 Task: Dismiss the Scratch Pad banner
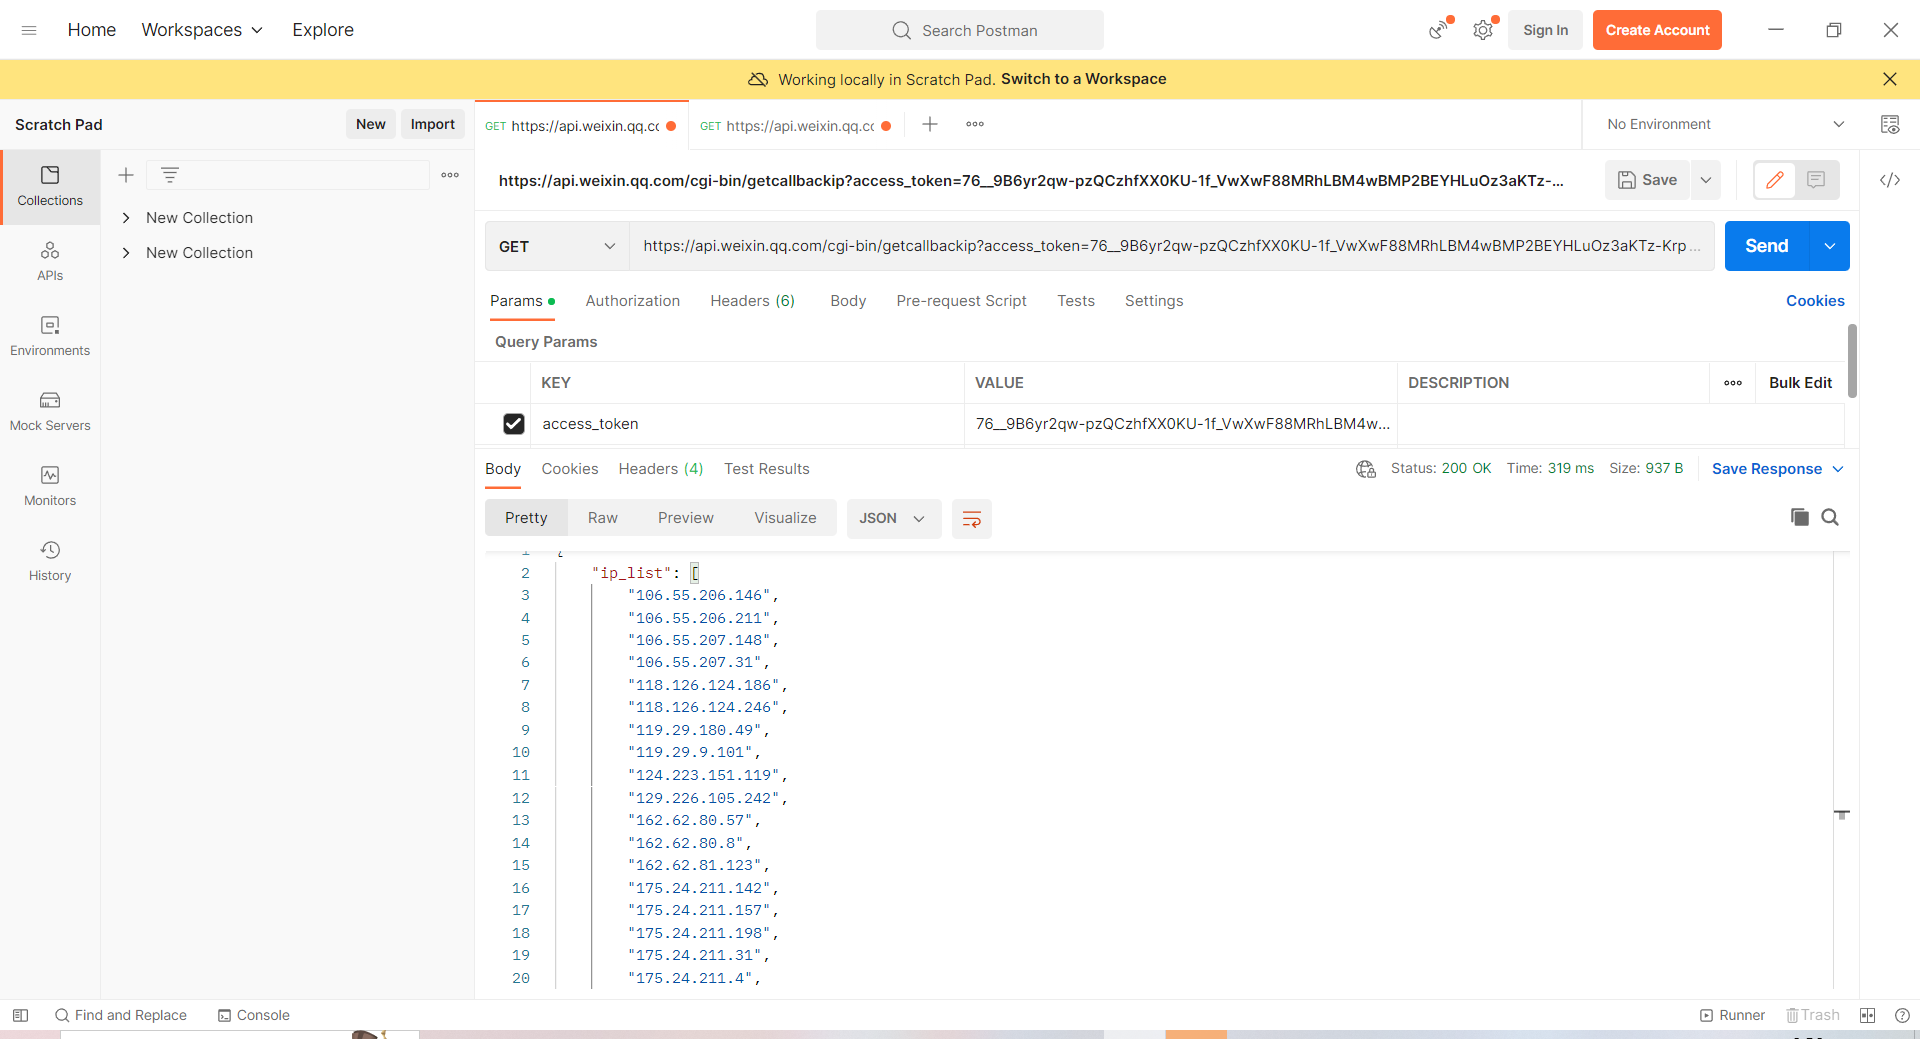coord(1889,79)
